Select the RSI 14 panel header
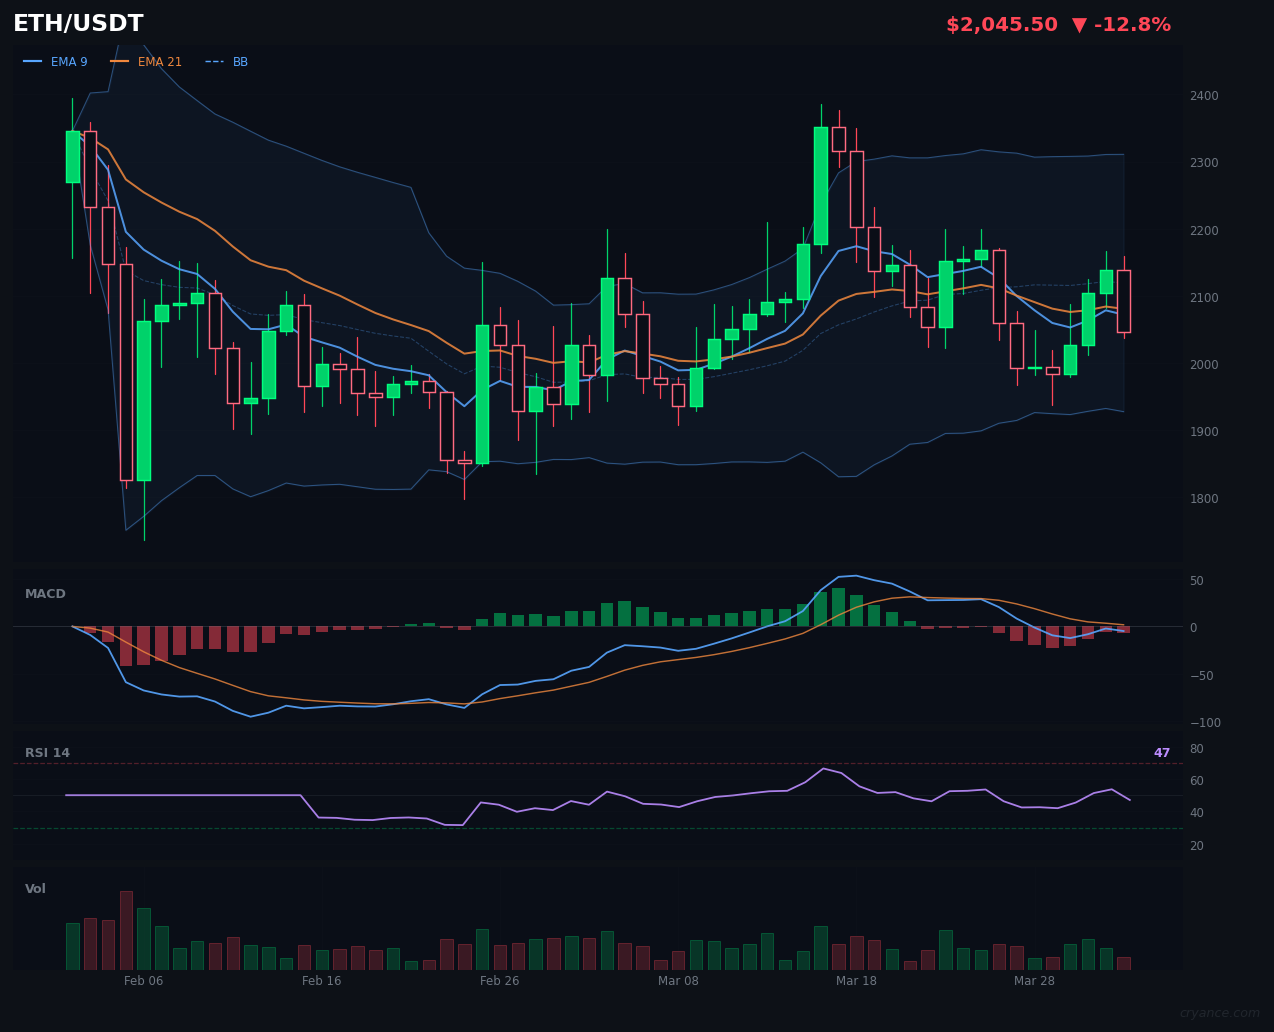The image size is (1274, 1032). click(48, 752)
